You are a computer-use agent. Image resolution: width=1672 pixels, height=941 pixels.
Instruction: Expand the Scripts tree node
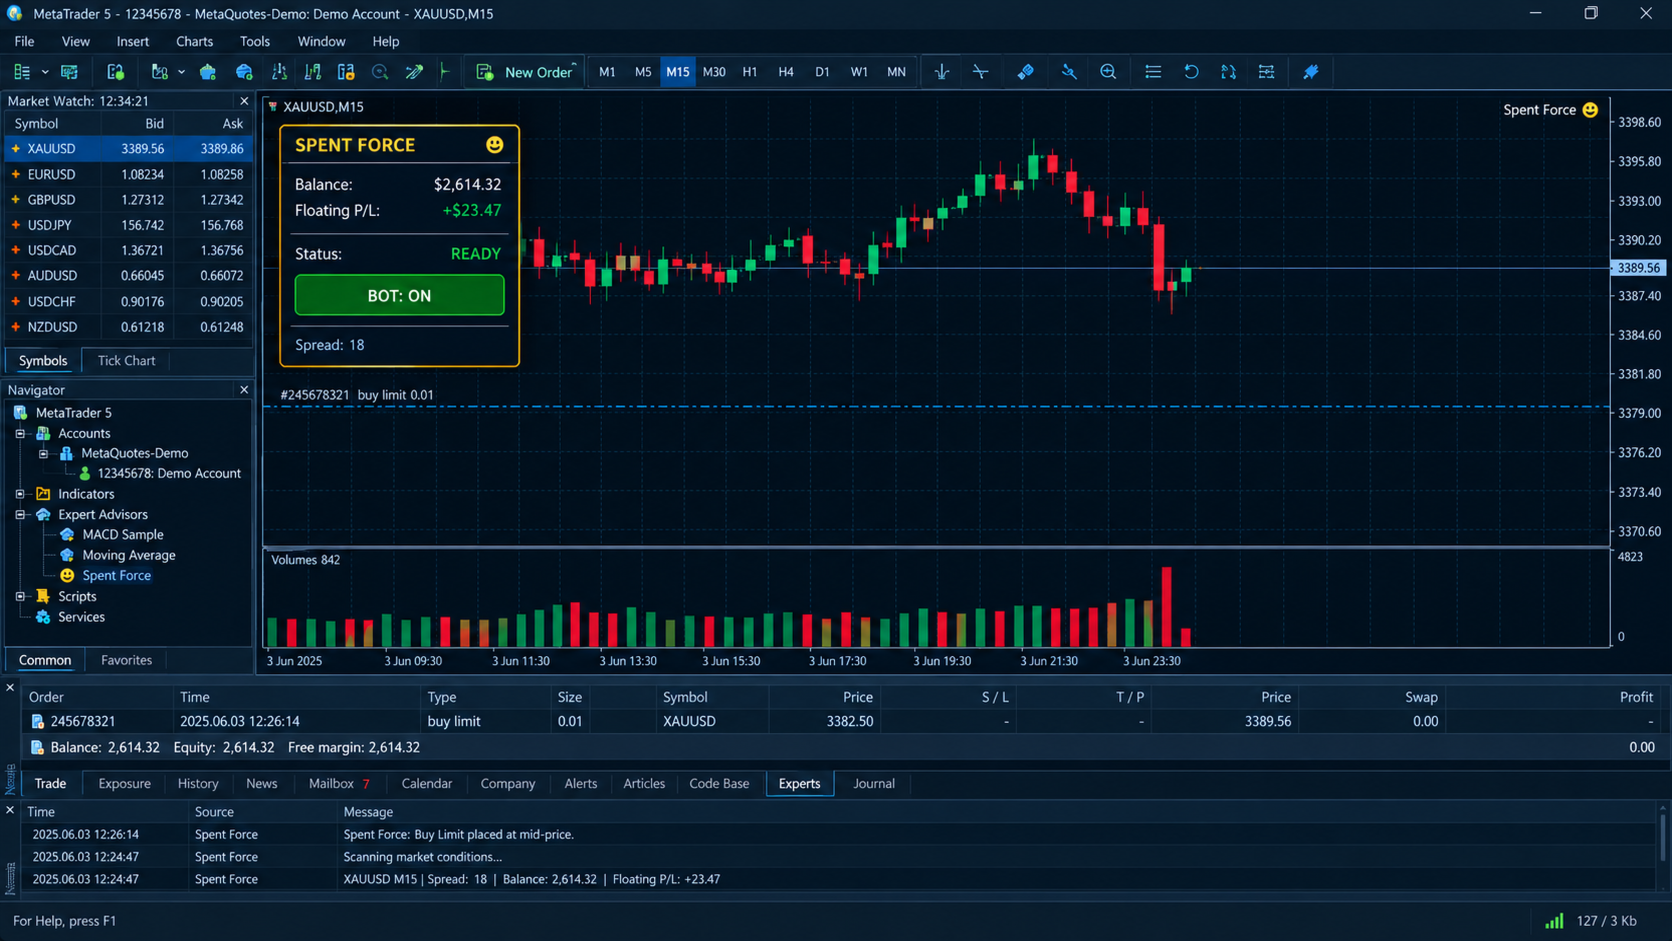20,596
